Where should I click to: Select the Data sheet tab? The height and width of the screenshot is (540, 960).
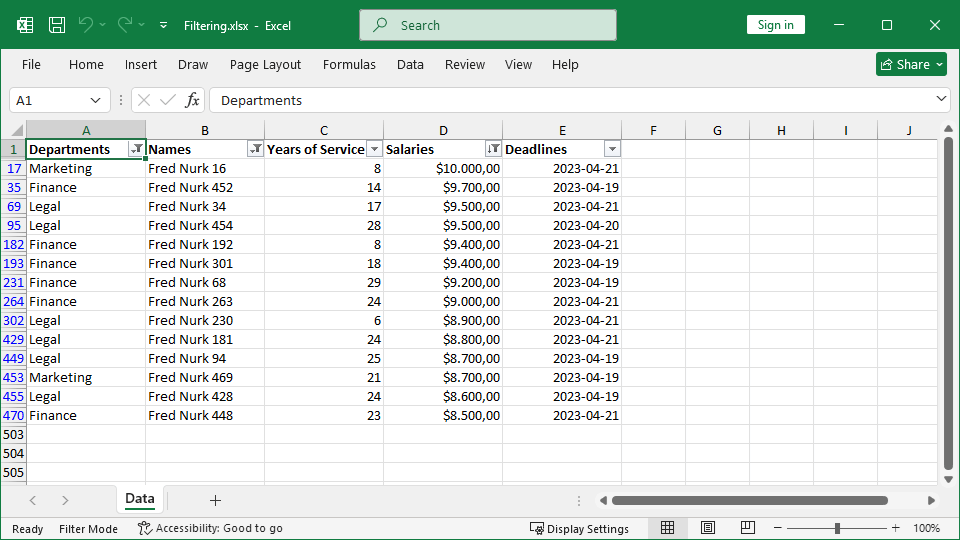(x=139, y=499)
